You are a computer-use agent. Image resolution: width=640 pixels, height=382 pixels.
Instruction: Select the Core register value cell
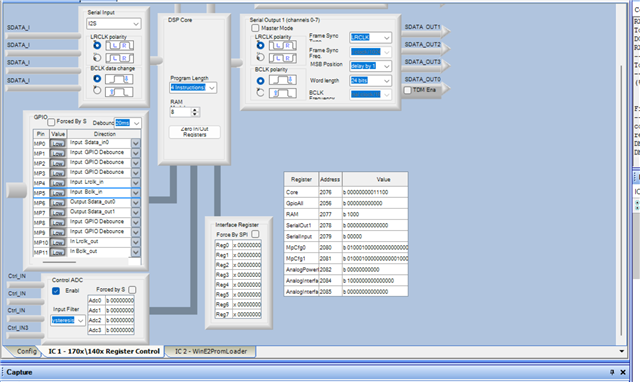(375, 192)
